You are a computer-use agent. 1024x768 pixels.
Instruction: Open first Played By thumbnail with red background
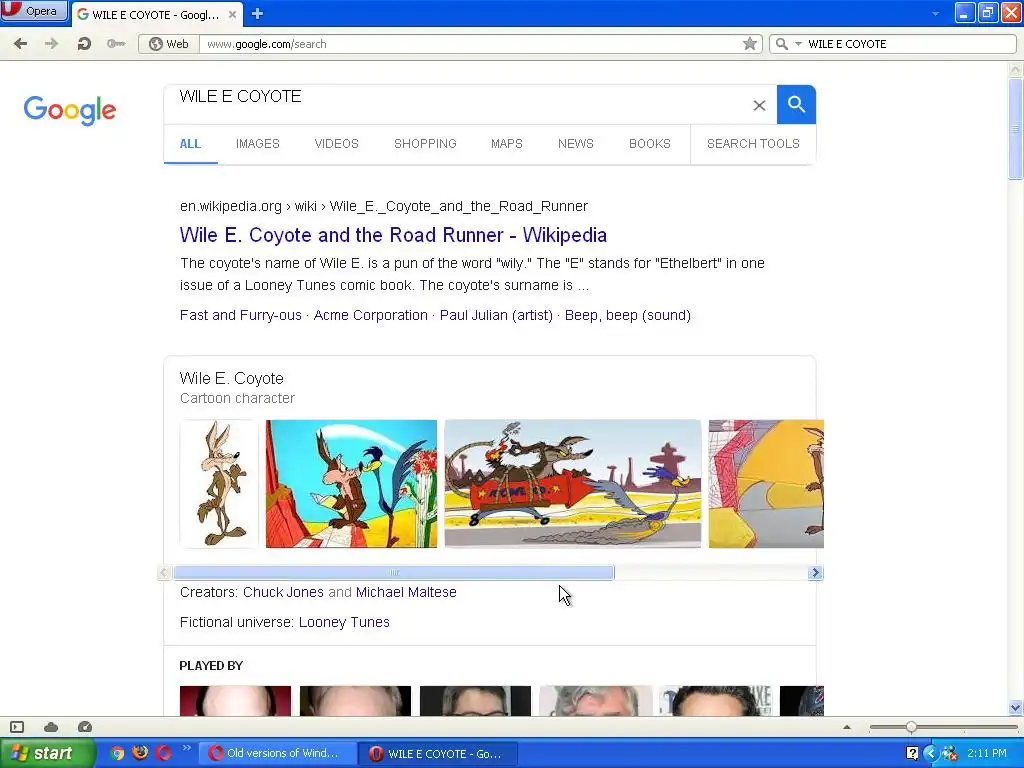[235, 701]
